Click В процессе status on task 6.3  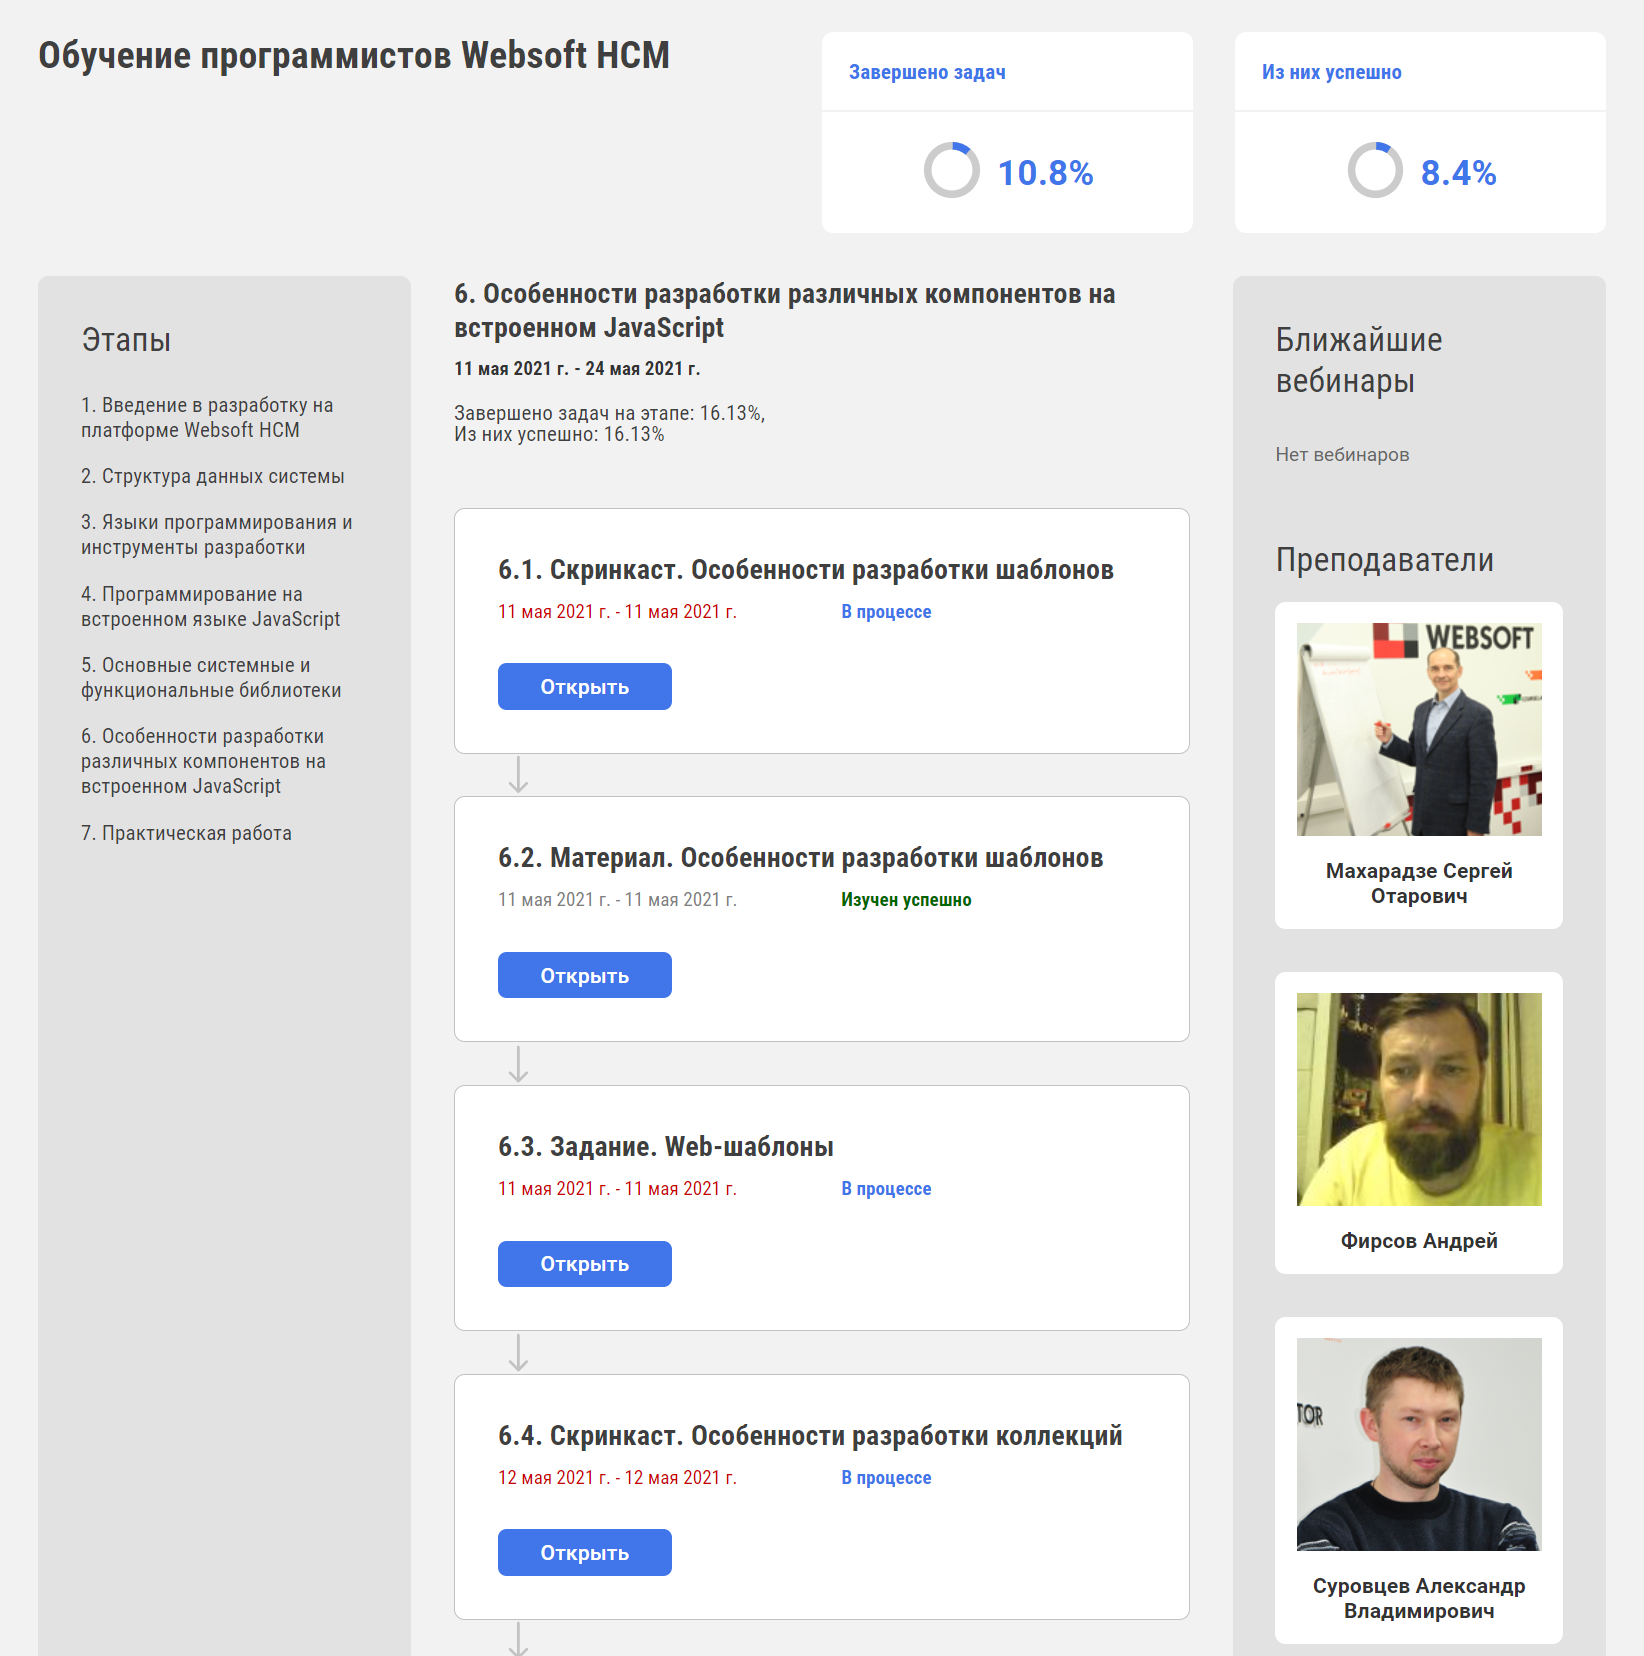pos(886,1188)
